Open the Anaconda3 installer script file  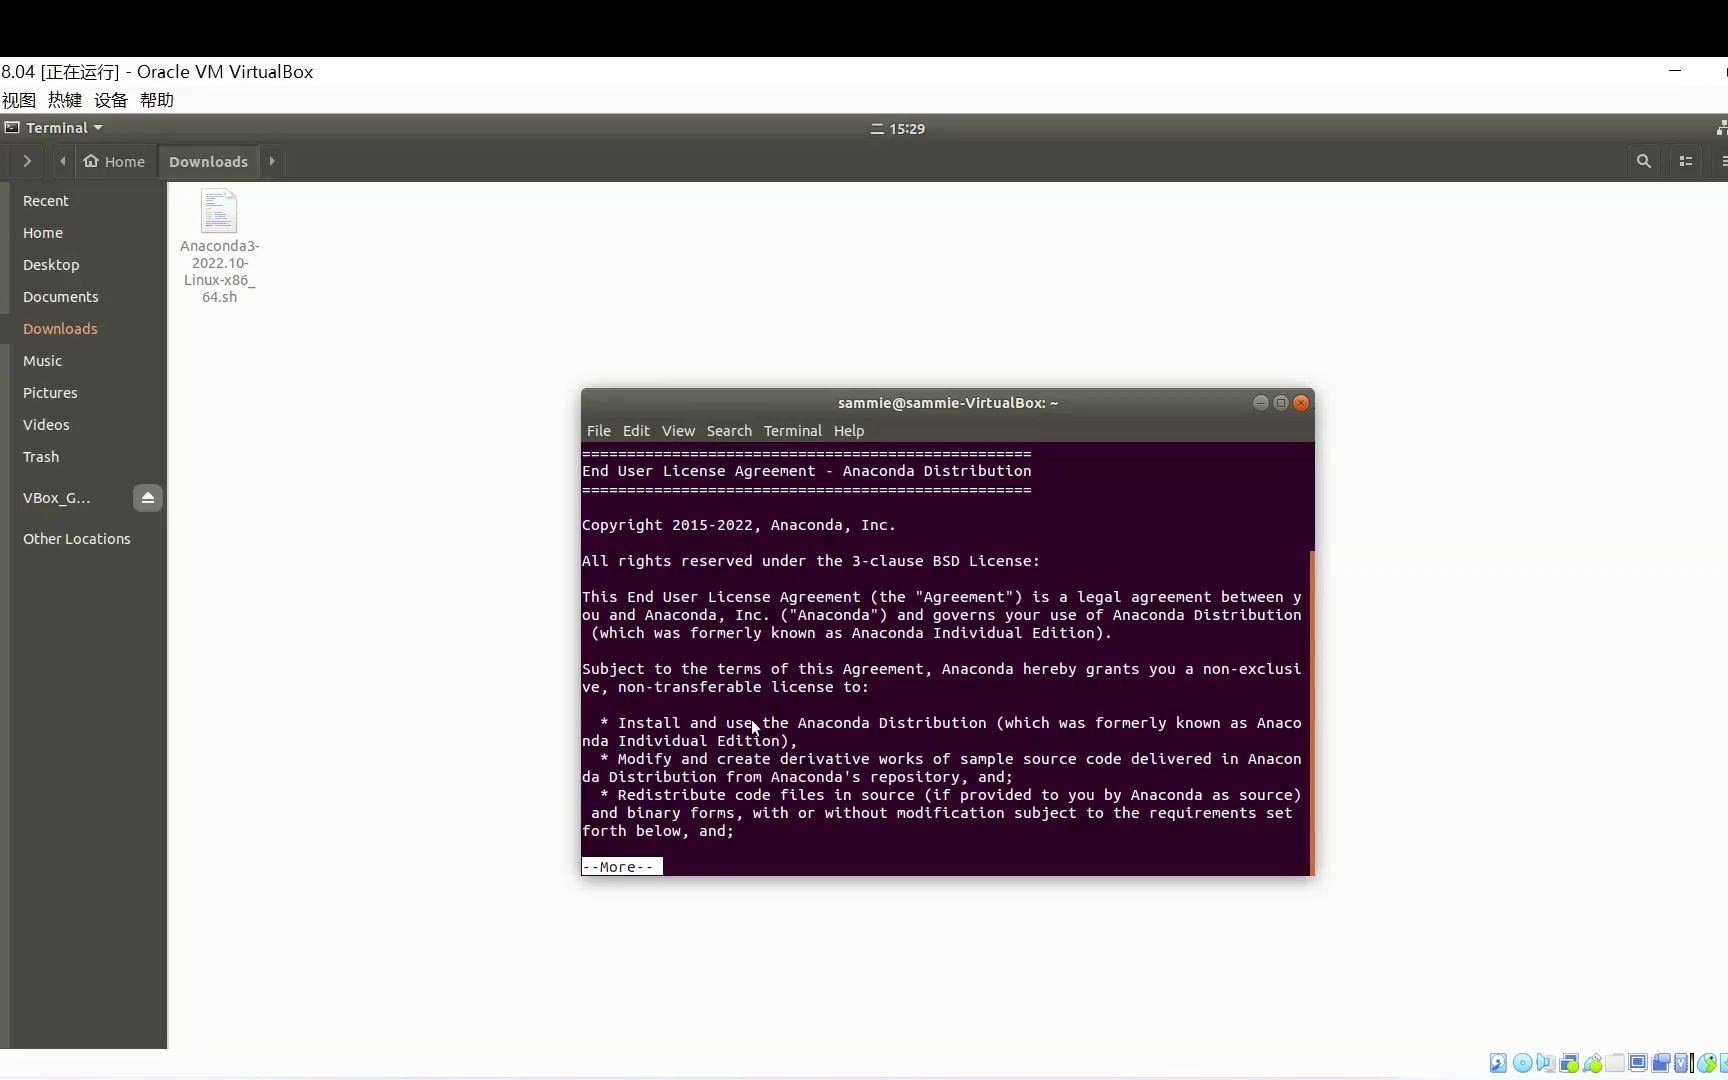click(x=219, y=246)
